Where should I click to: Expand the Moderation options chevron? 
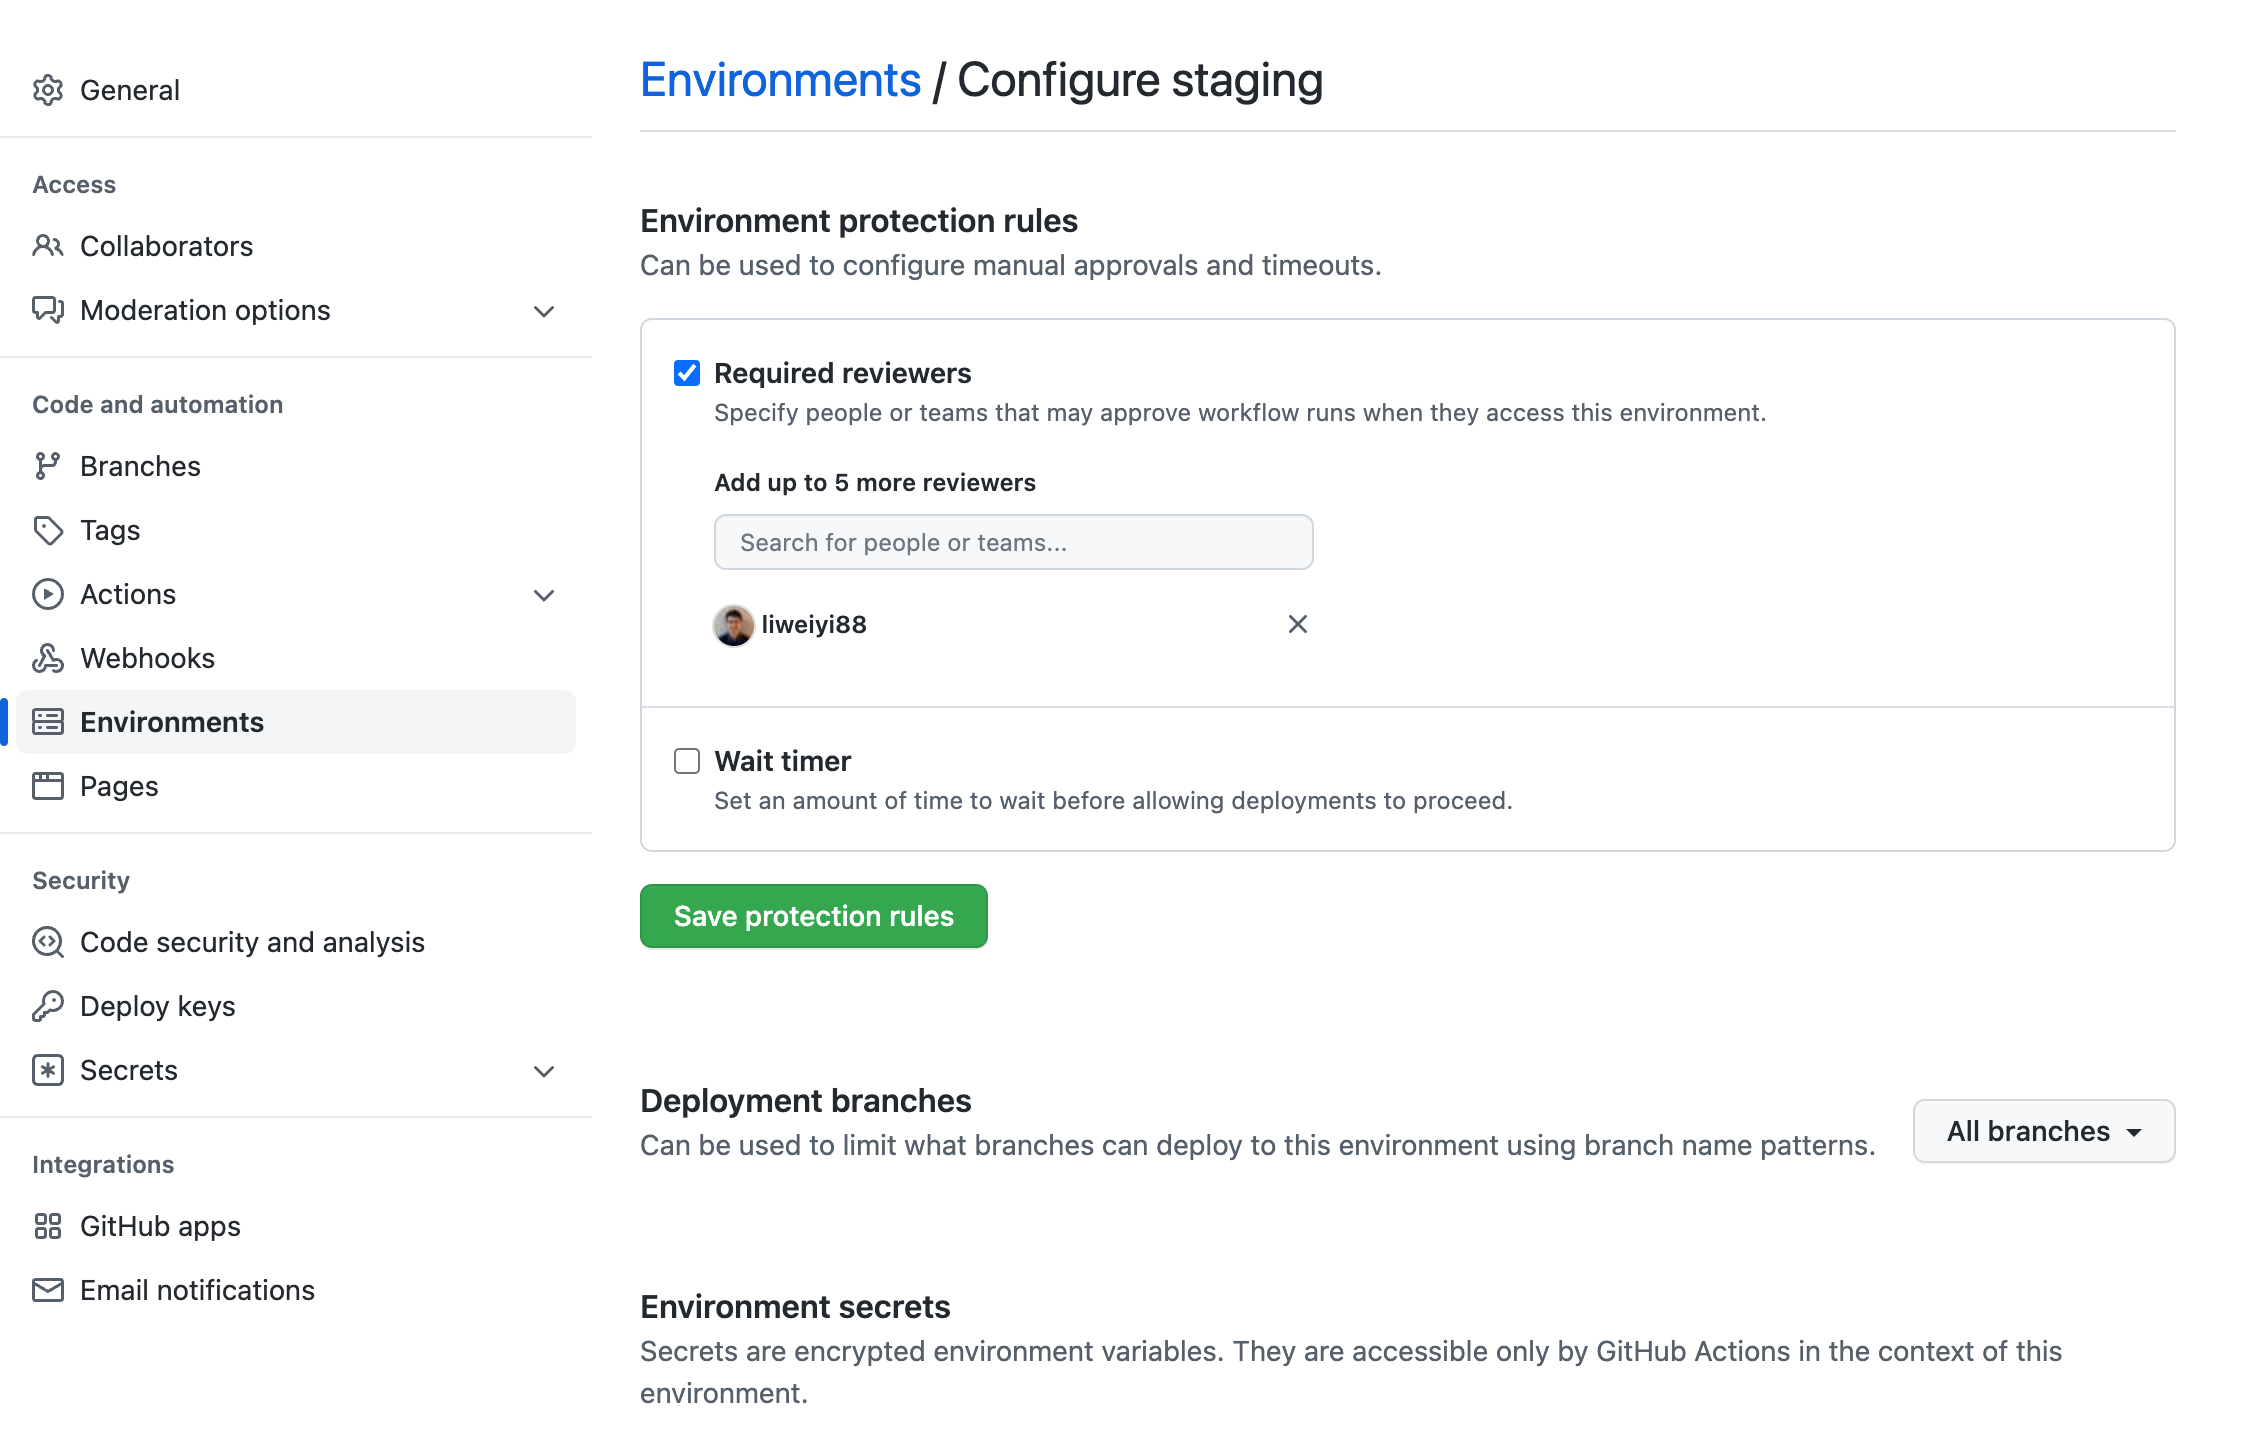(544, 311)
